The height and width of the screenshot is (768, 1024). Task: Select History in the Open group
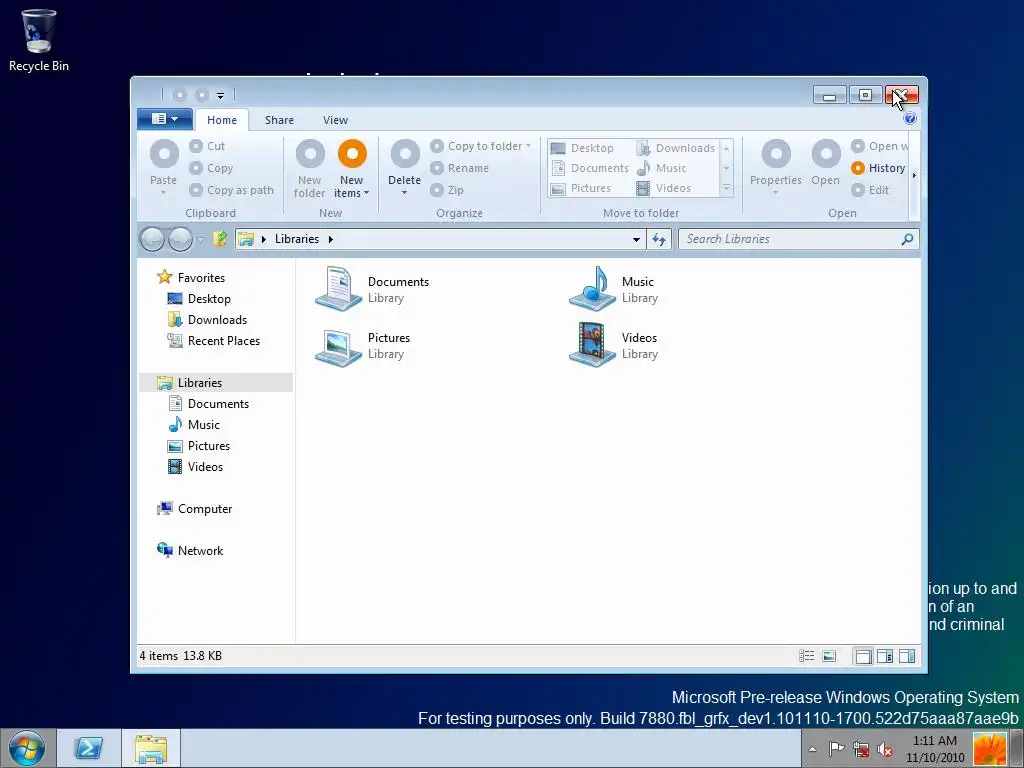[878, 168]
